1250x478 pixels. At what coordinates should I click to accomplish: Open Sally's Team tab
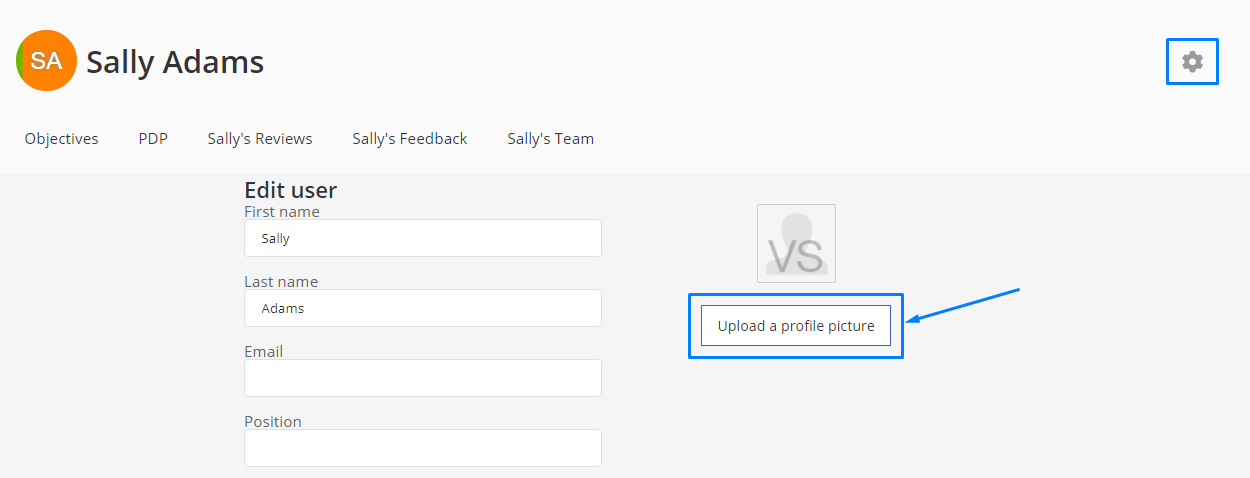pyautogui.click(x=550, y=139)
